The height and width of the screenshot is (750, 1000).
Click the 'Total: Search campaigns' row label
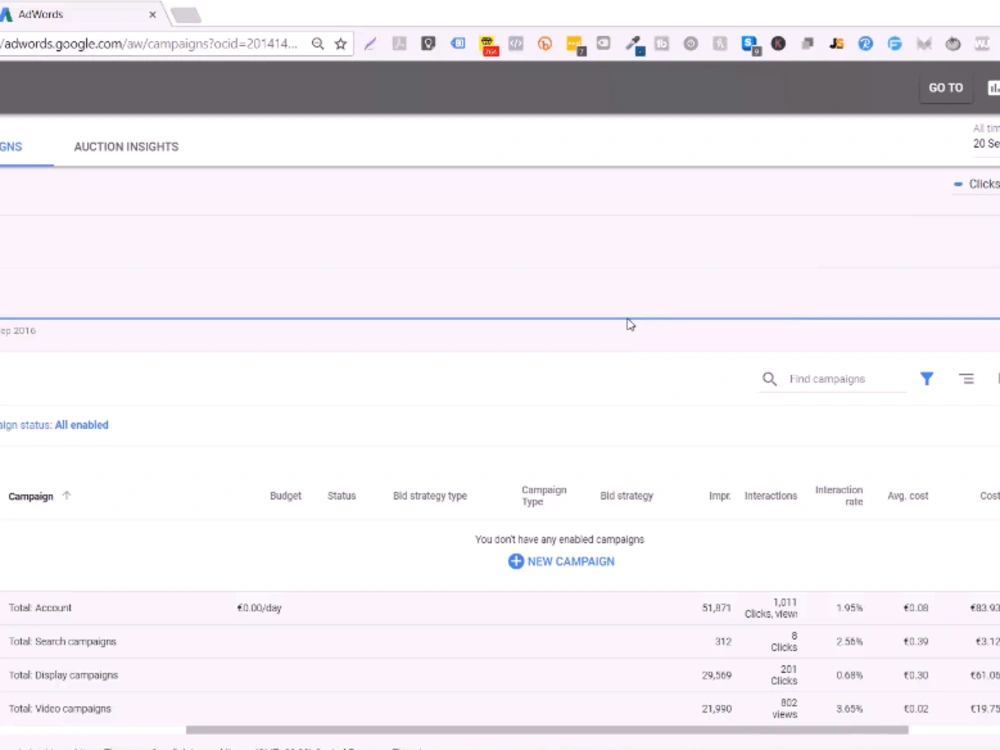point(62,642)
